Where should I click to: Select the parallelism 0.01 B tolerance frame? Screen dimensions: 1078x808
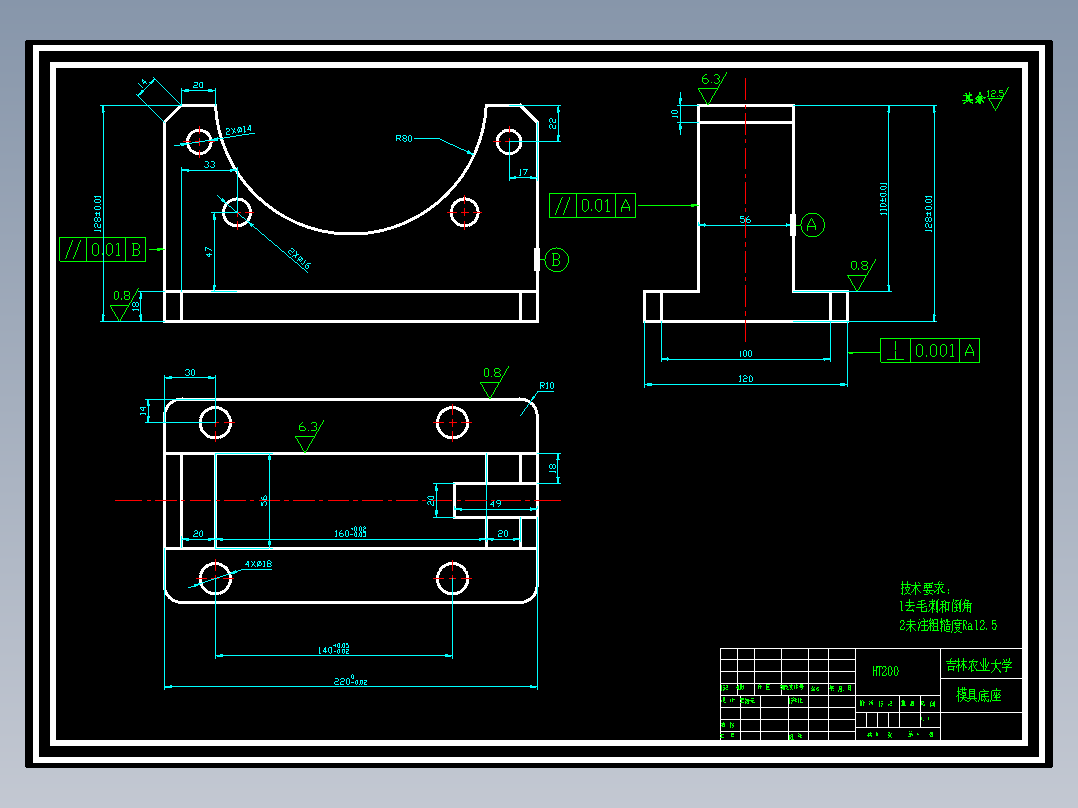tap(102, 249)
